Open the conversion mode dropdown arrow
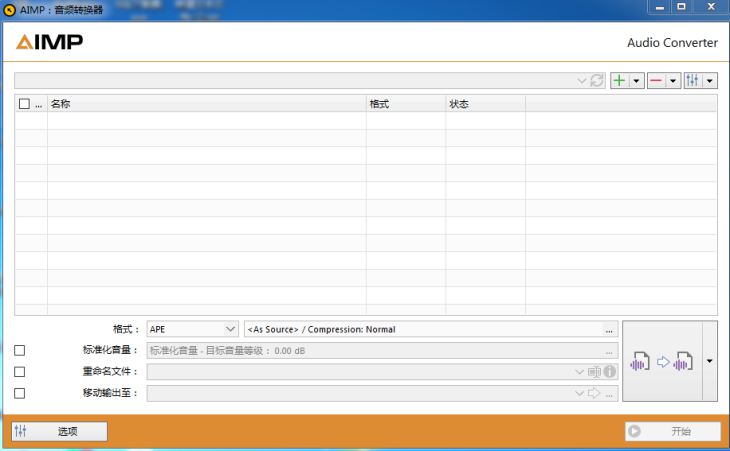This screenshot has width=730, height=451. pos(710,361)
